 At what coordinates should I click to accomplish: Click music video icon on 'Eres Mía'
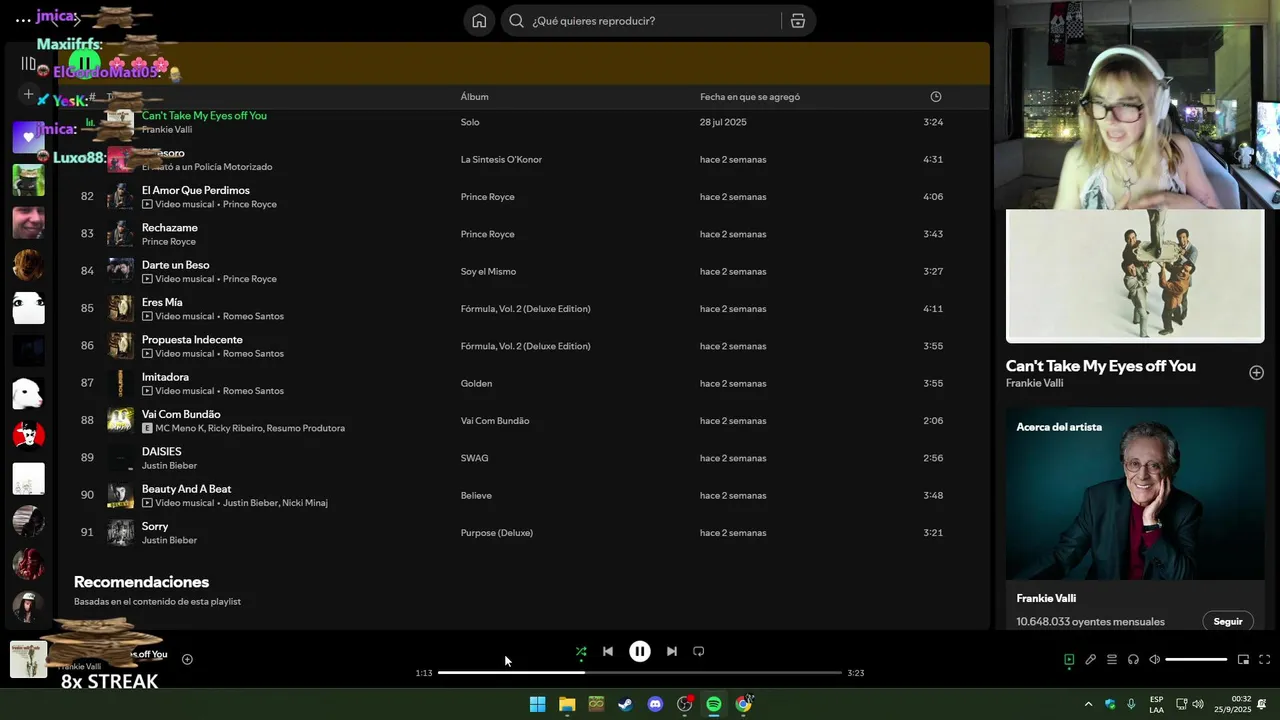pyautogui.click(x=147, y=316)
